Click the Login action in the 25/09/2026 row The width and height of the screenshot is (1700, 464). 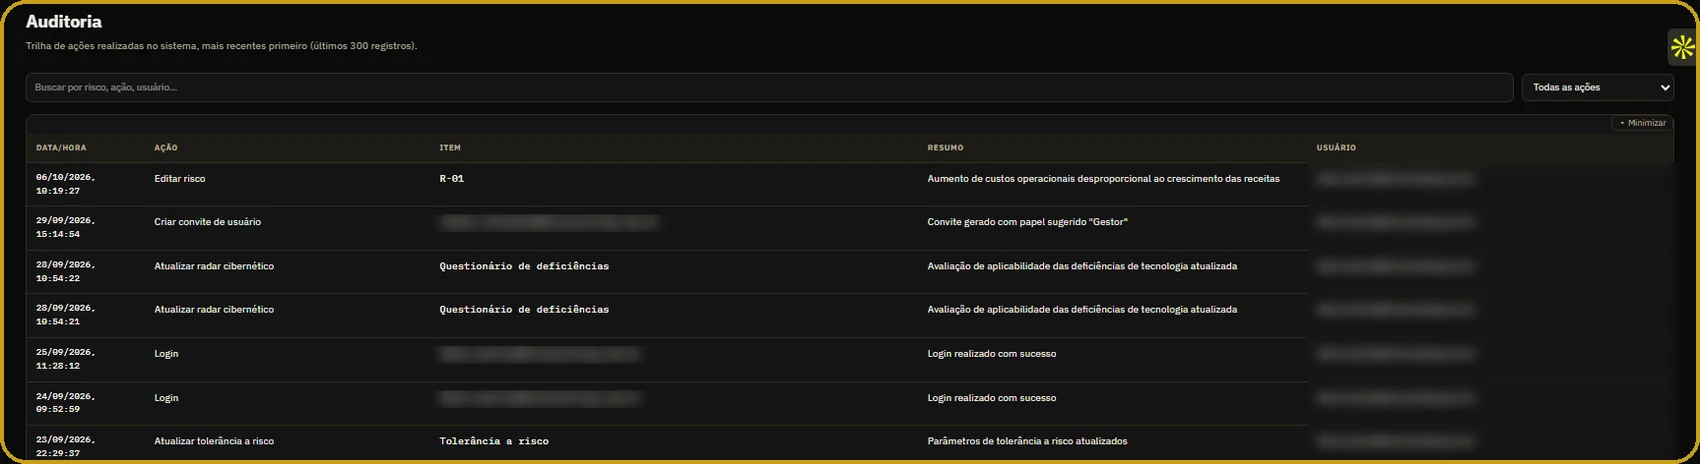(166, 354)
